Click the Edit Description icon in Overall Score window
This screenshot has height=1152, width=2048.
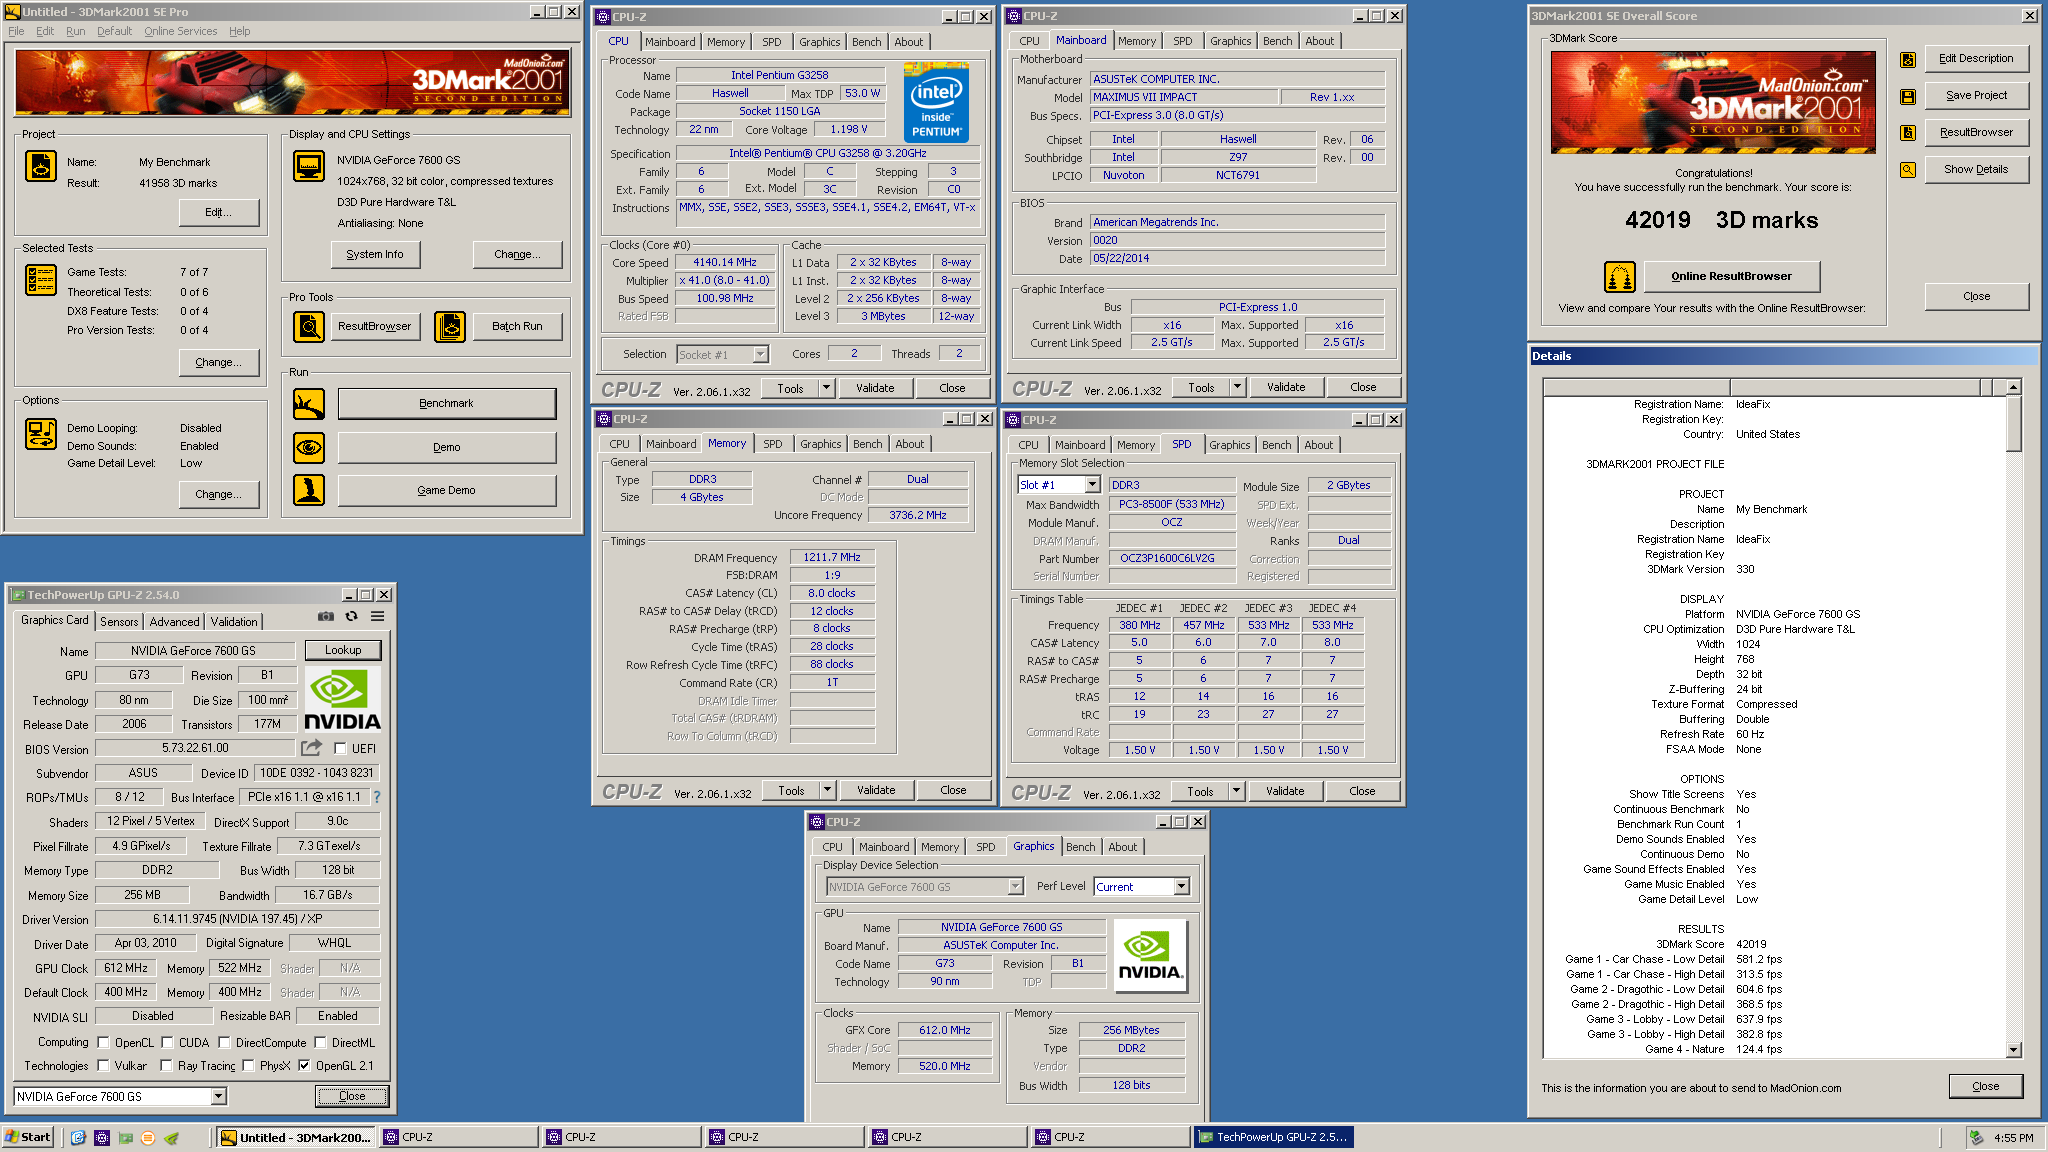[1907, 60]
